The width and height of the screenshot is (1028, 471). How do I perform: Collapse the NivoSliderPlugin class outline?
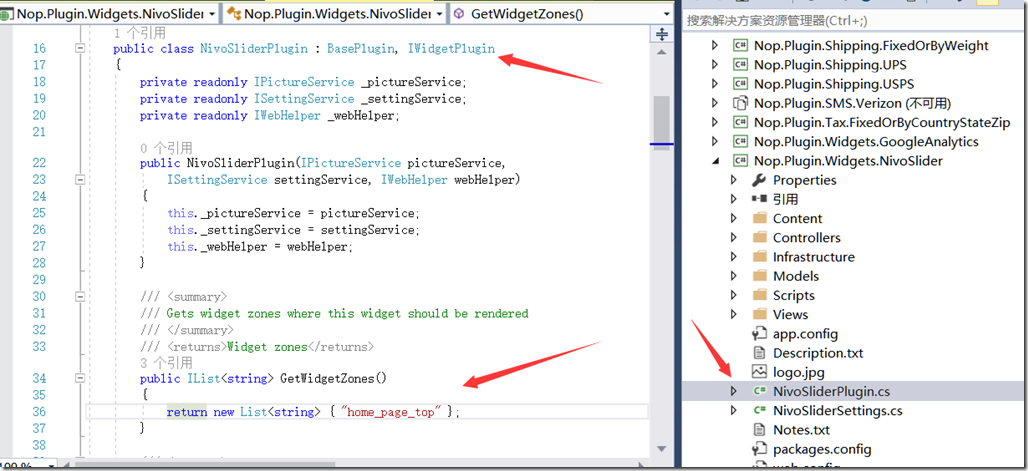(80, 48)
